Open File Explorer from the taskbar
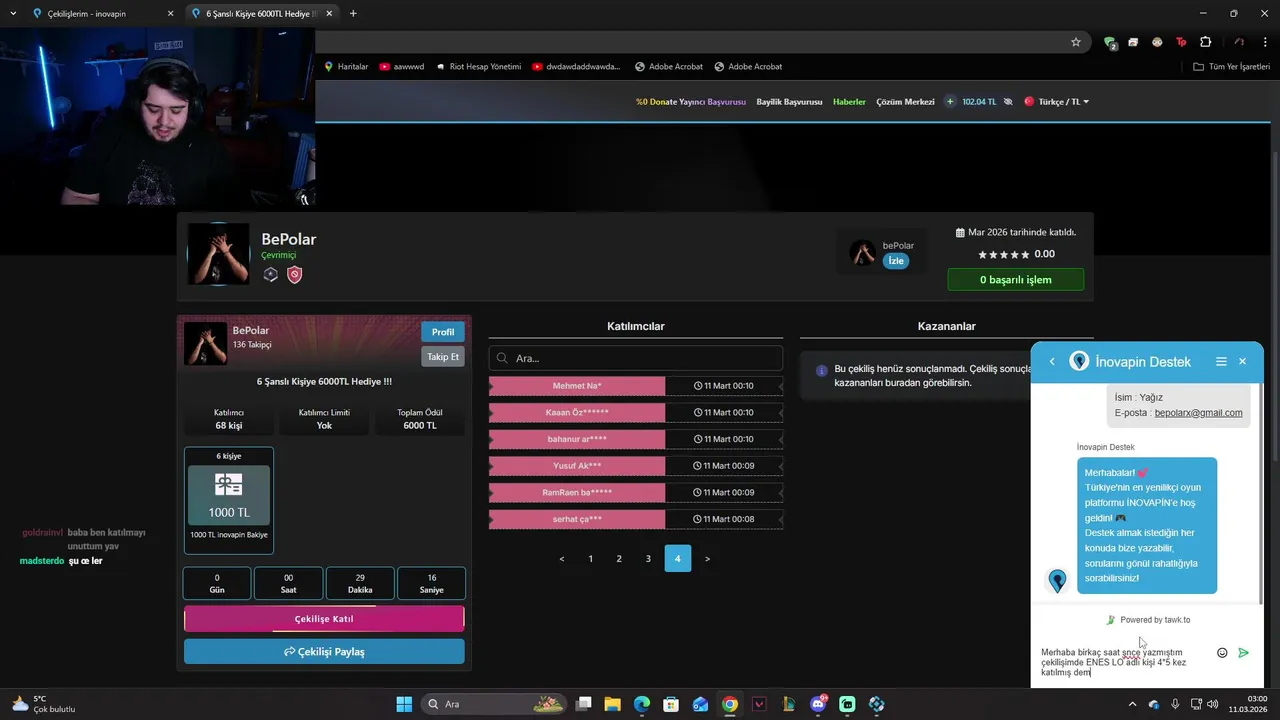 click(612, 704)
